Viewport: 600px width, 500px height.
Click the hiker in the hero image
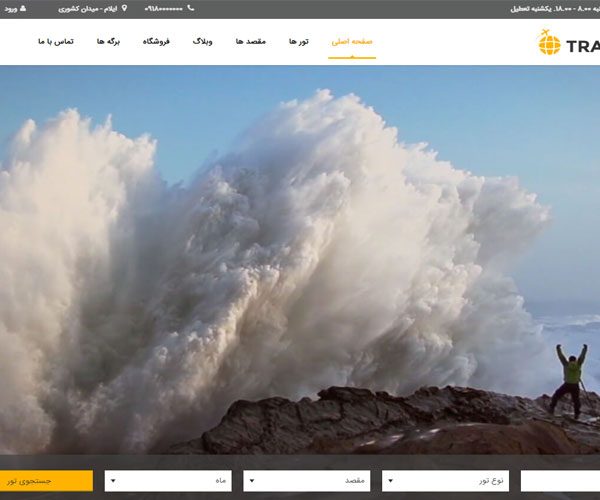[571, 380]
